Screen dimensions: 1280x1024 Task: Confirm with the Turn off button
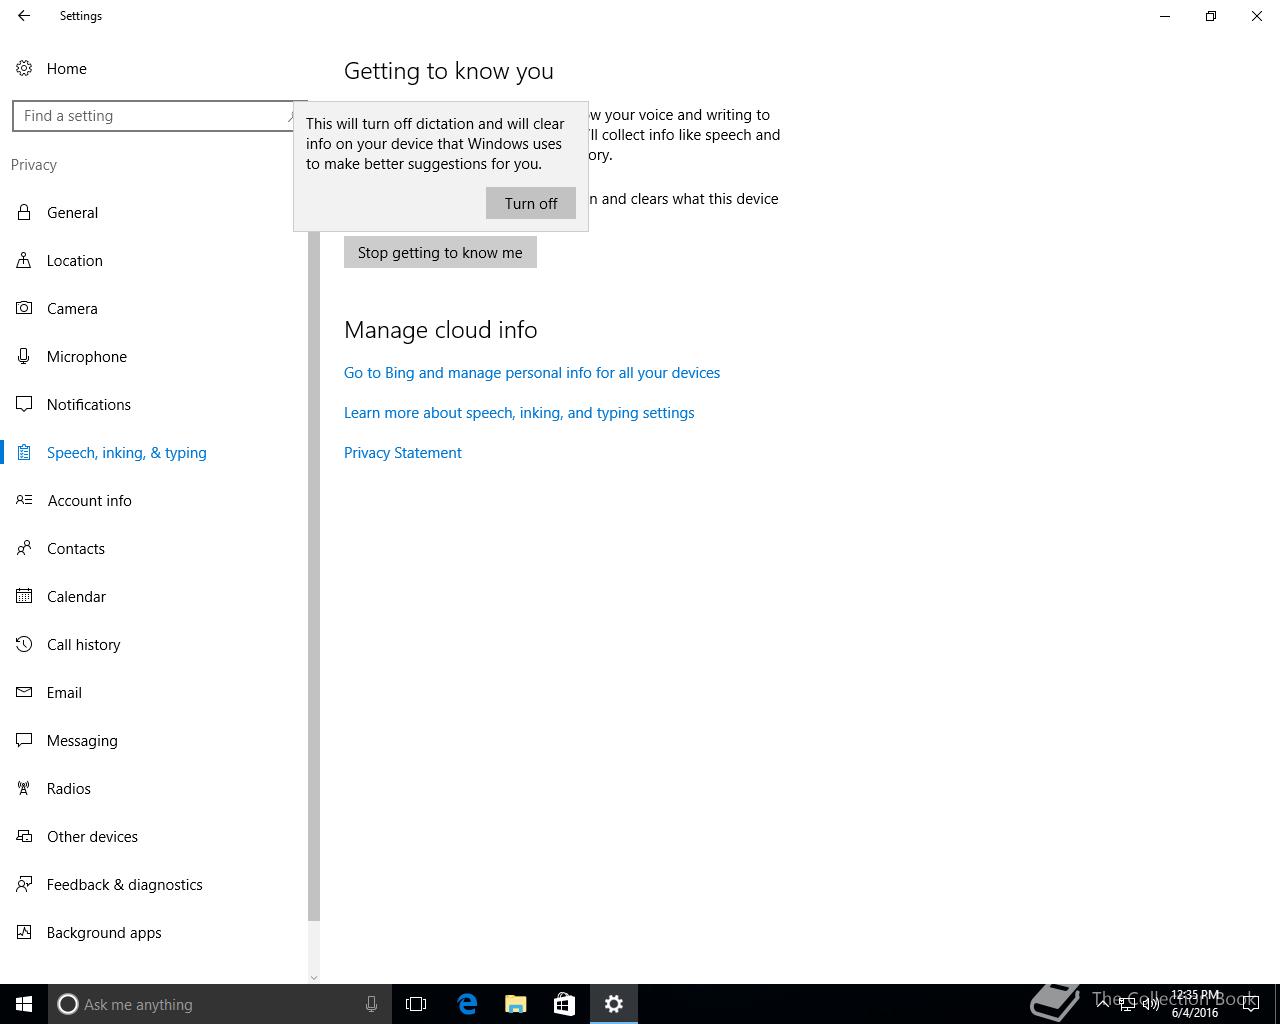(531, 203)
